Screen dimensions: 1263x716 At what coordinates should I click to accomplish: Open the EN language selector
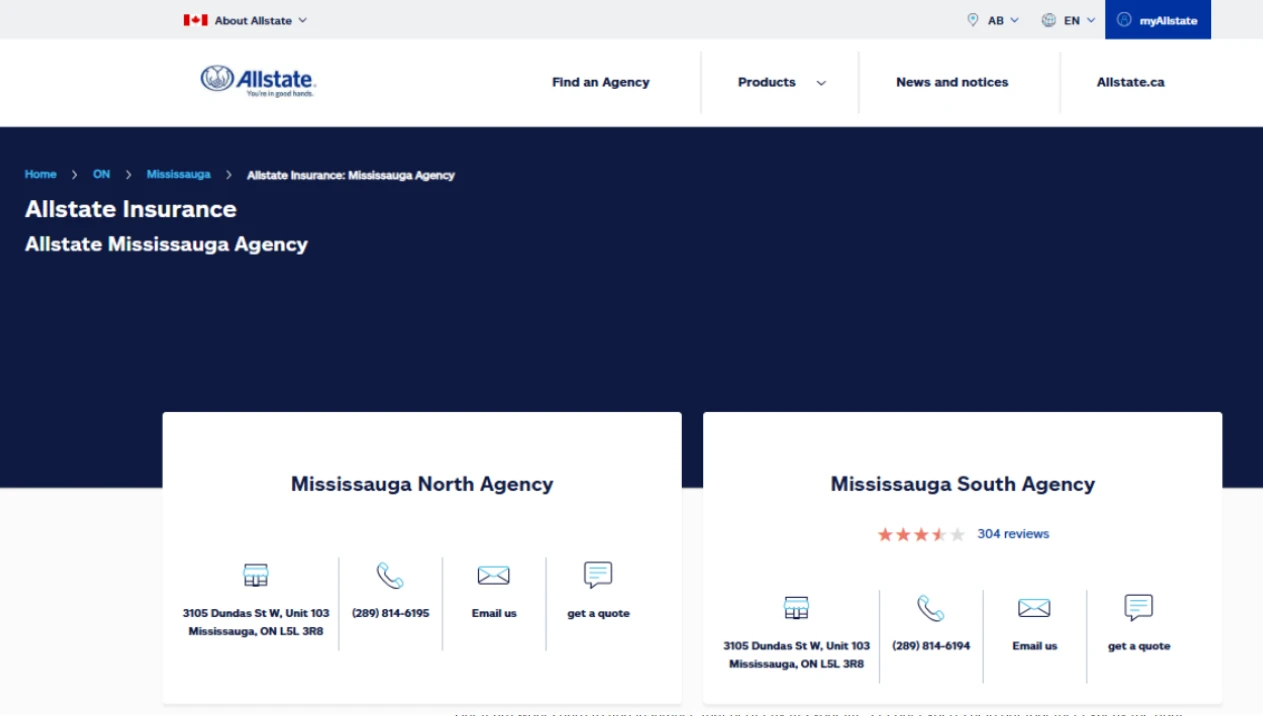click(1069, 20)
